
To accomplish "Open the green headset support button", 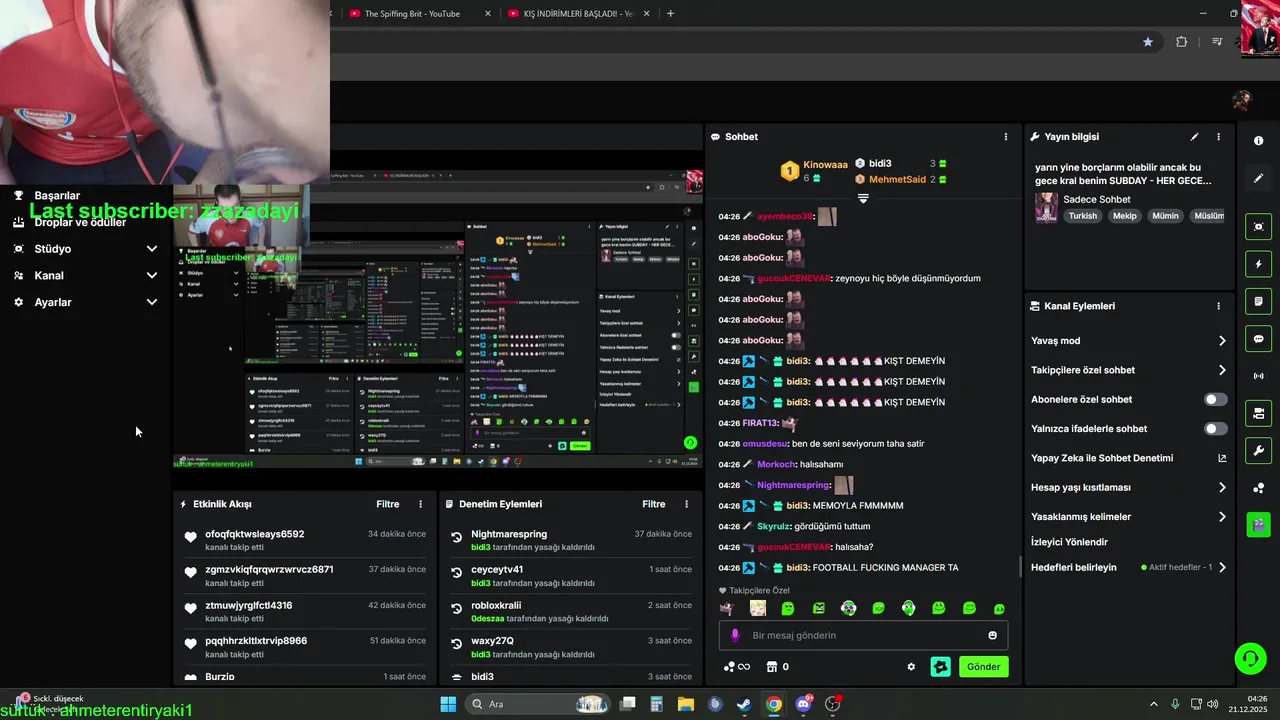I will 1250,658.
